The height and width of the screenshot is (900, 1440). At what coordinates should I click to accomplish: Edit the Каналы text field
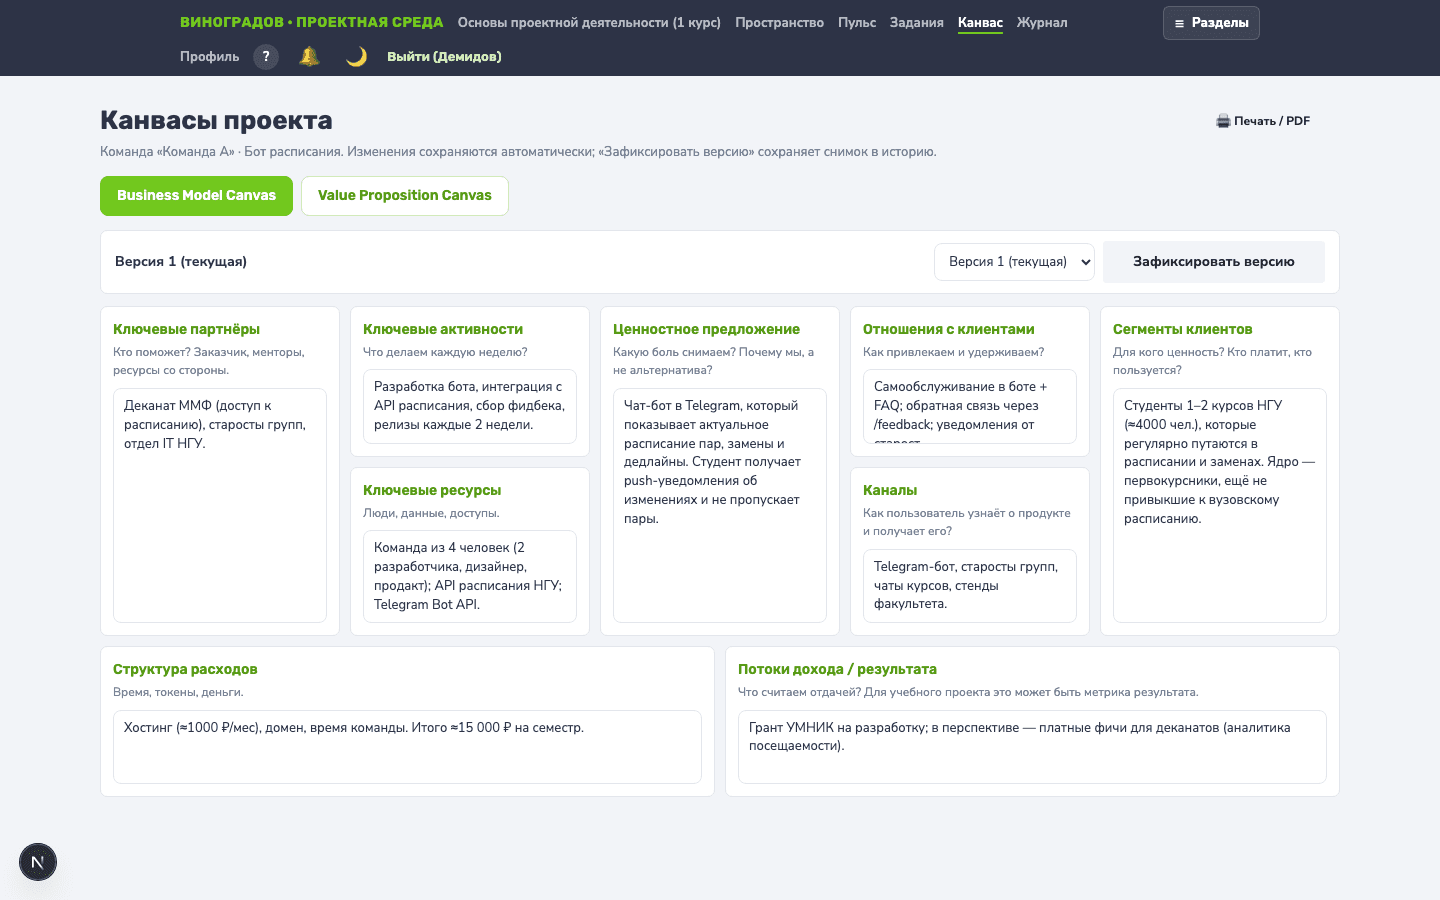click(x=970, y=586)
